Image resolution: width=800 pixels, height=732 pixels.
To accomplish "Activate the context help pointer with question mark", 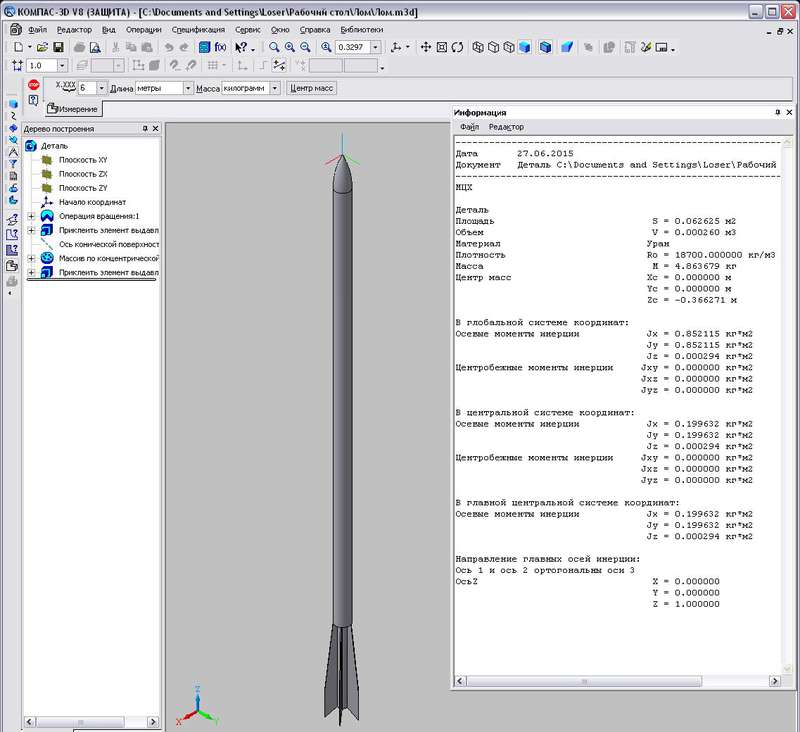I will point(241,47).
